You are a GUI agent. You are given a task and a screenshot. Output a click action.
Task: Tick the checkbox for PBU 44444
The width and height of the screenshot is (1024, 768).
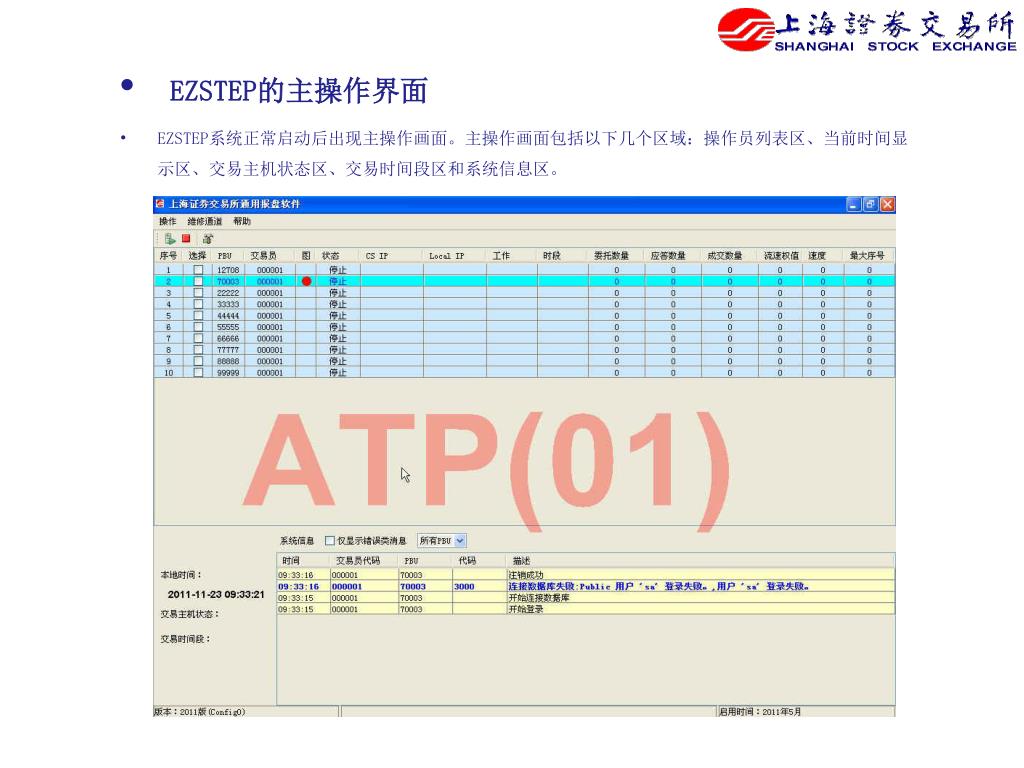pyautogui.click(x=199, y=316)
